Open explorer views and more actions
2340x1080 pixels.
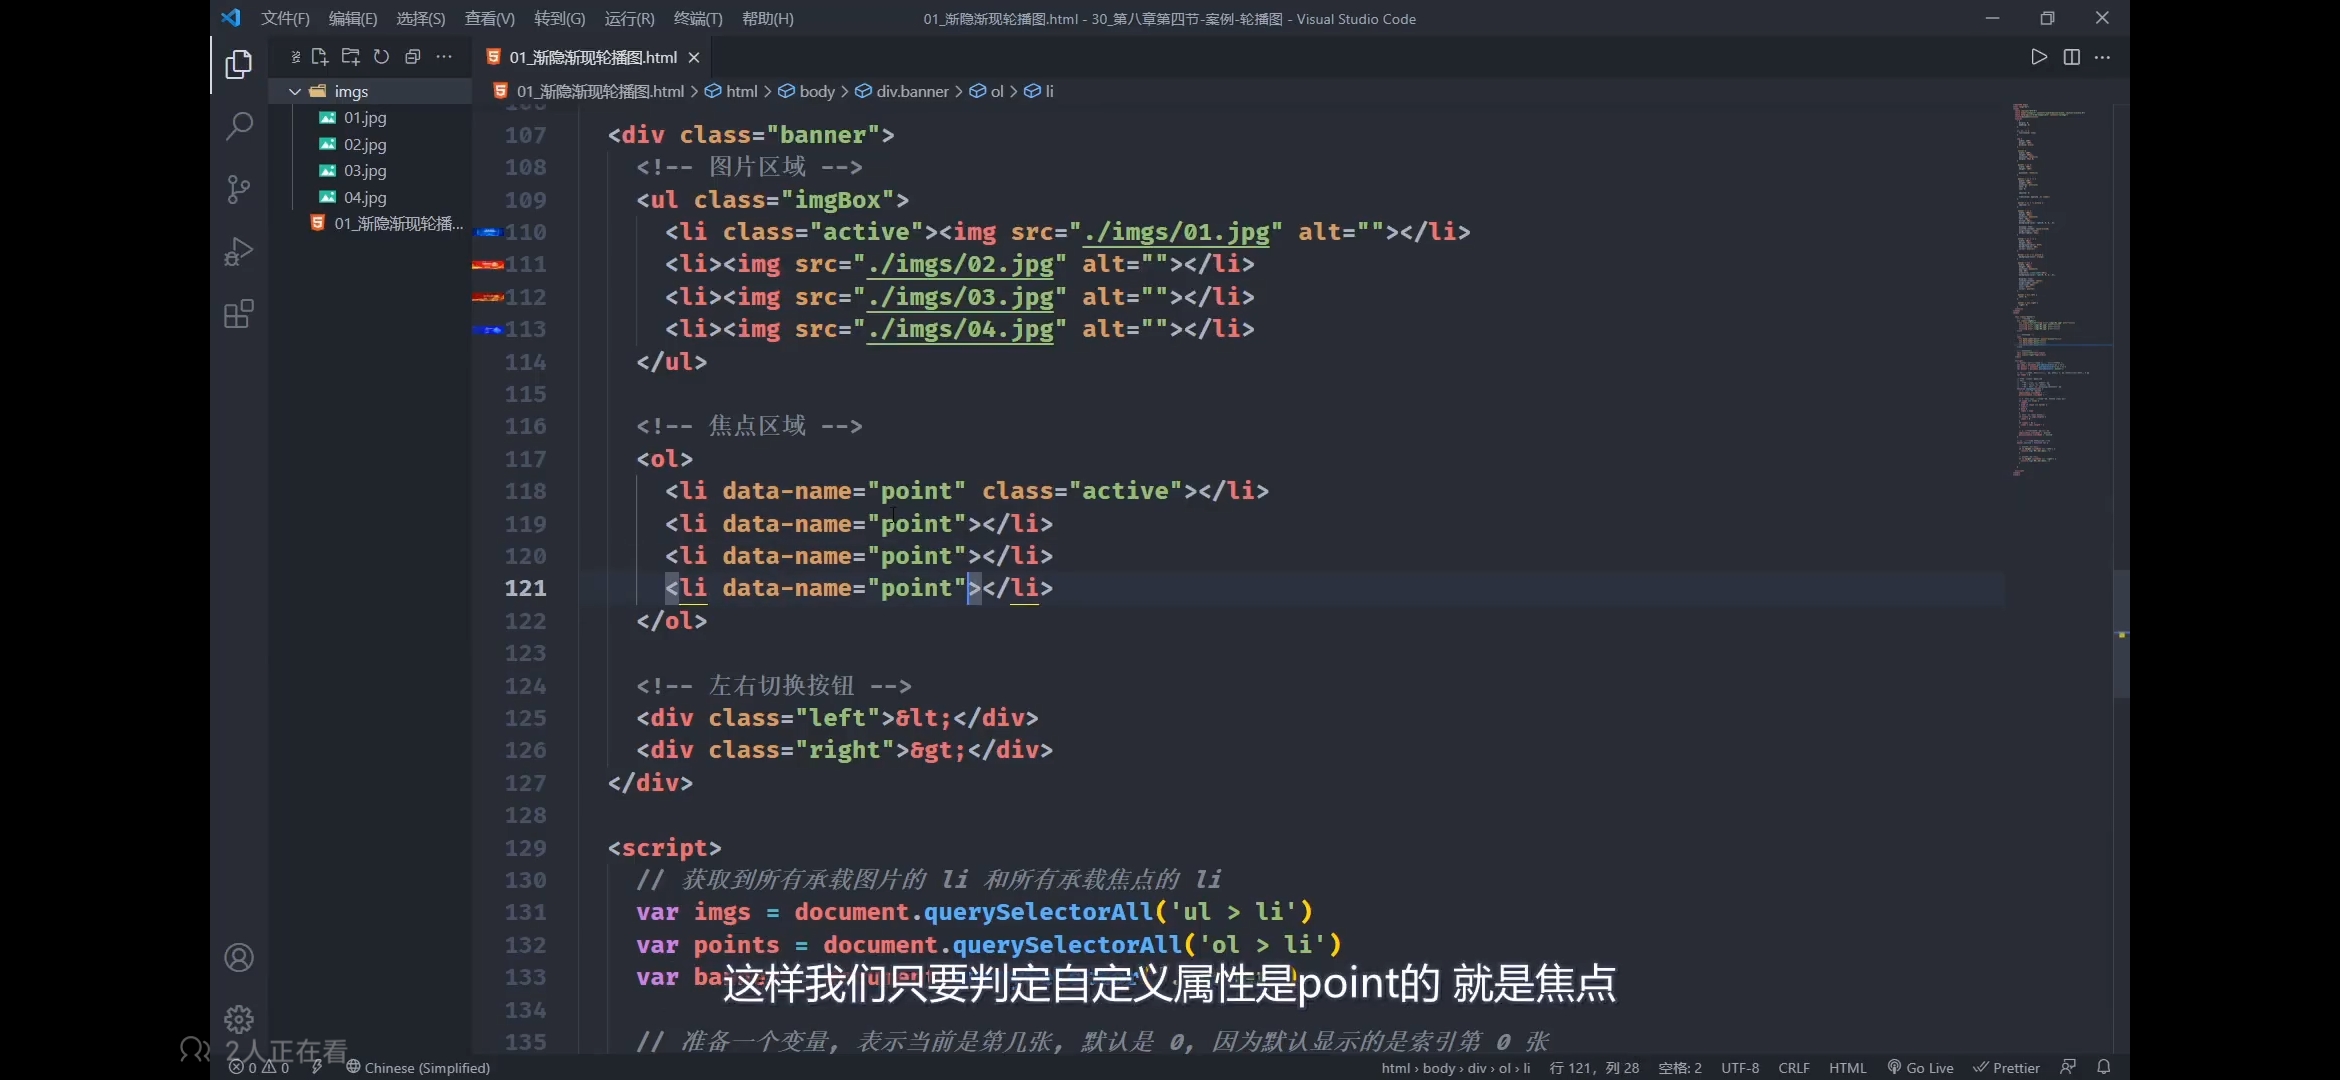[x=444, y=57]
